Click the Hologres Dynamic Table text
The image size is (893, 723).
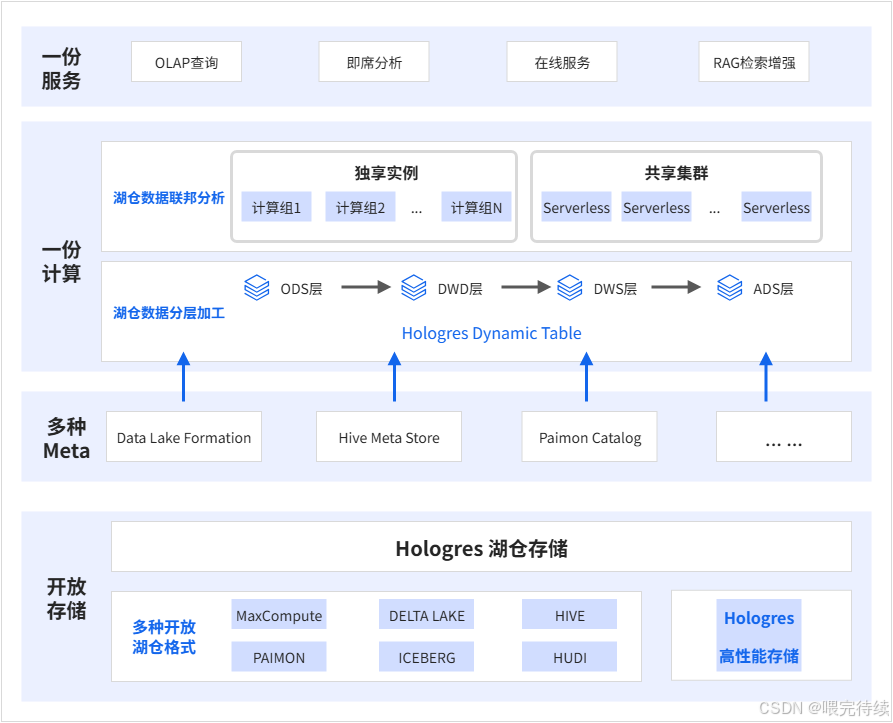[x=491, y=333]
